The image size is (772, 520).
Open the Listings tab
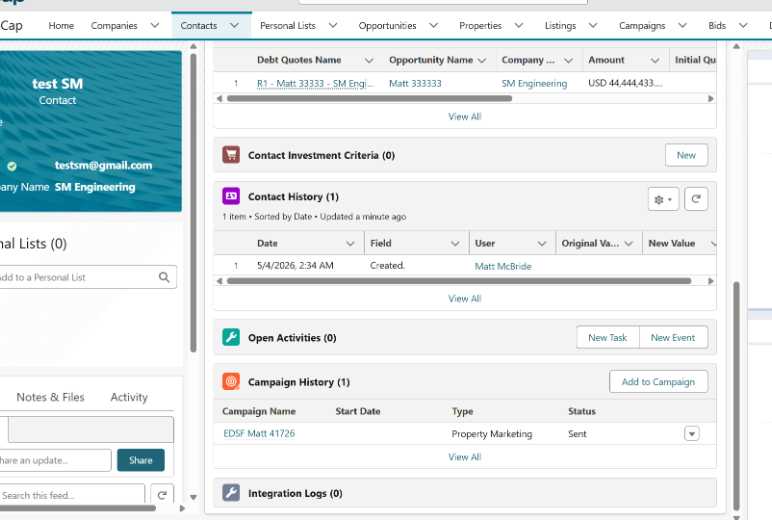(x=560, y=25)
